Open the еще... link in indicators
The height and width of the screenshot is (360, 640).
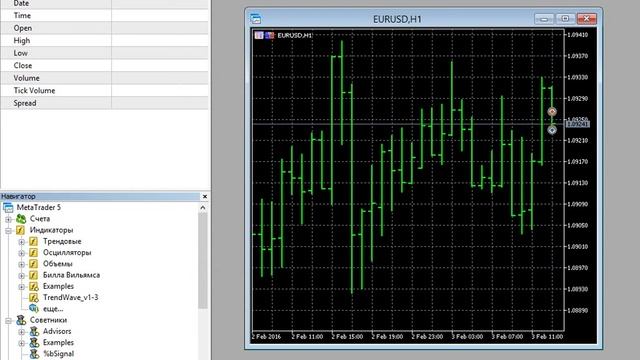pyautogui.click(x=53, y=309)
